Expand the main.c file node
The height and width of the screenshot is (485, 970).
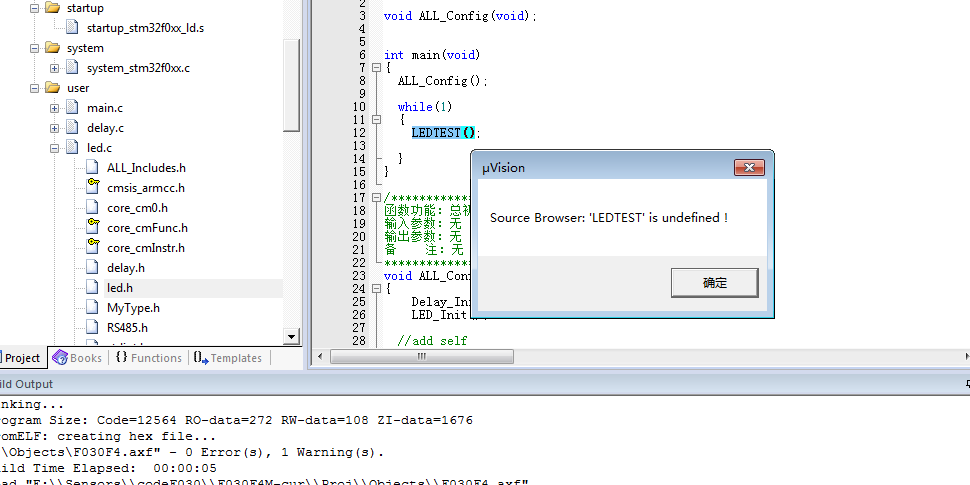click(54, 108)
